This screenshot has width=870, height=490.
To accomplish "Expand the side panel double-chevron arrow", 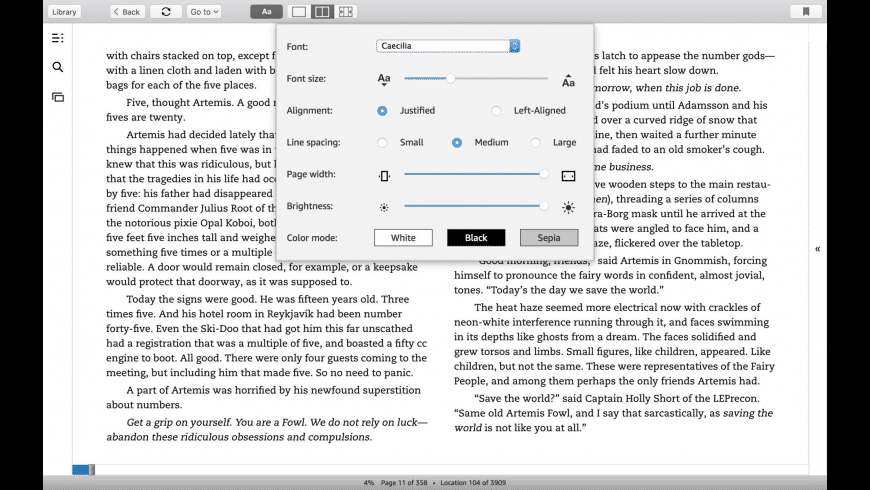I will coord(817,249).
